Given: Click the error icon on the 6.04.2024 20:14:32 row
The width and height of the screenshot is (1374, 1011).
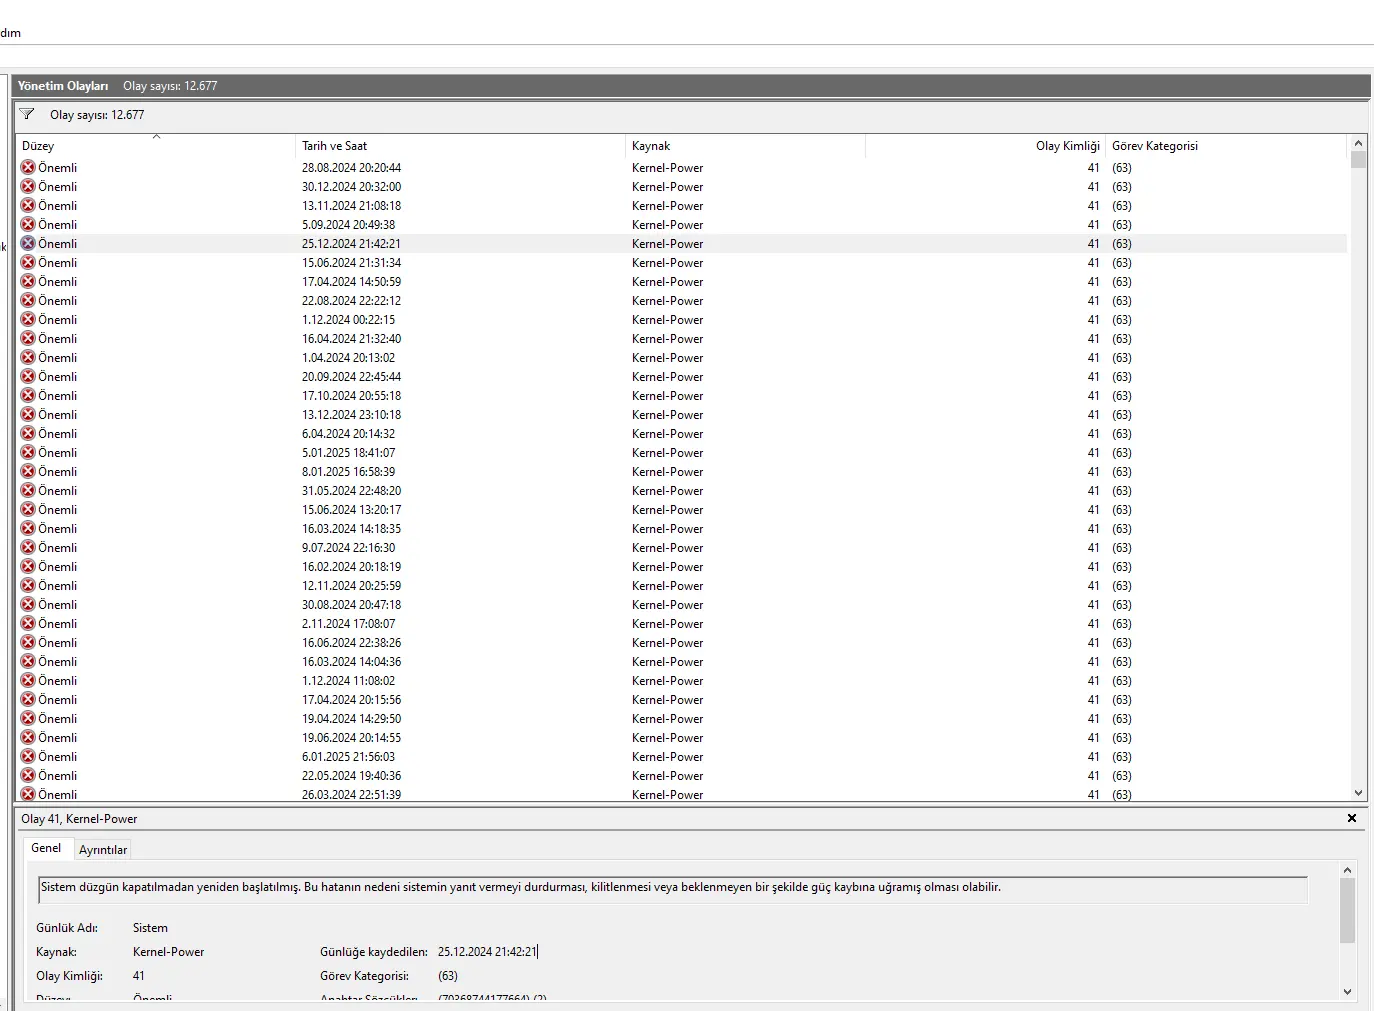Looking at the screenshot, I should pyautogui.click(x=28, y=433).
